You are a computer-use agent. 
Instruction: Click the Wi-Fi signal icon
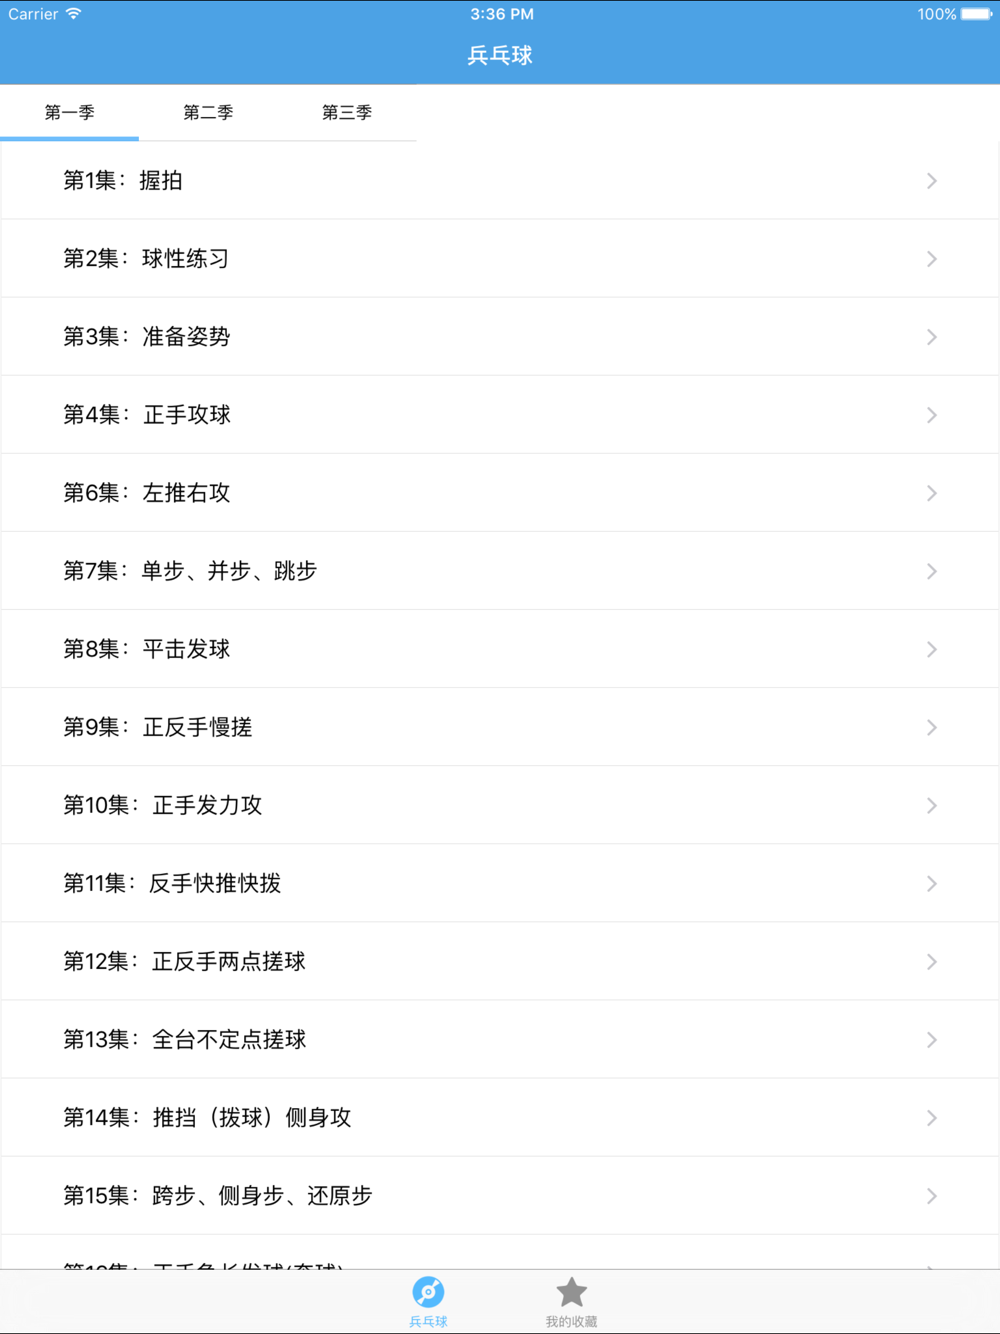point(74,14)
